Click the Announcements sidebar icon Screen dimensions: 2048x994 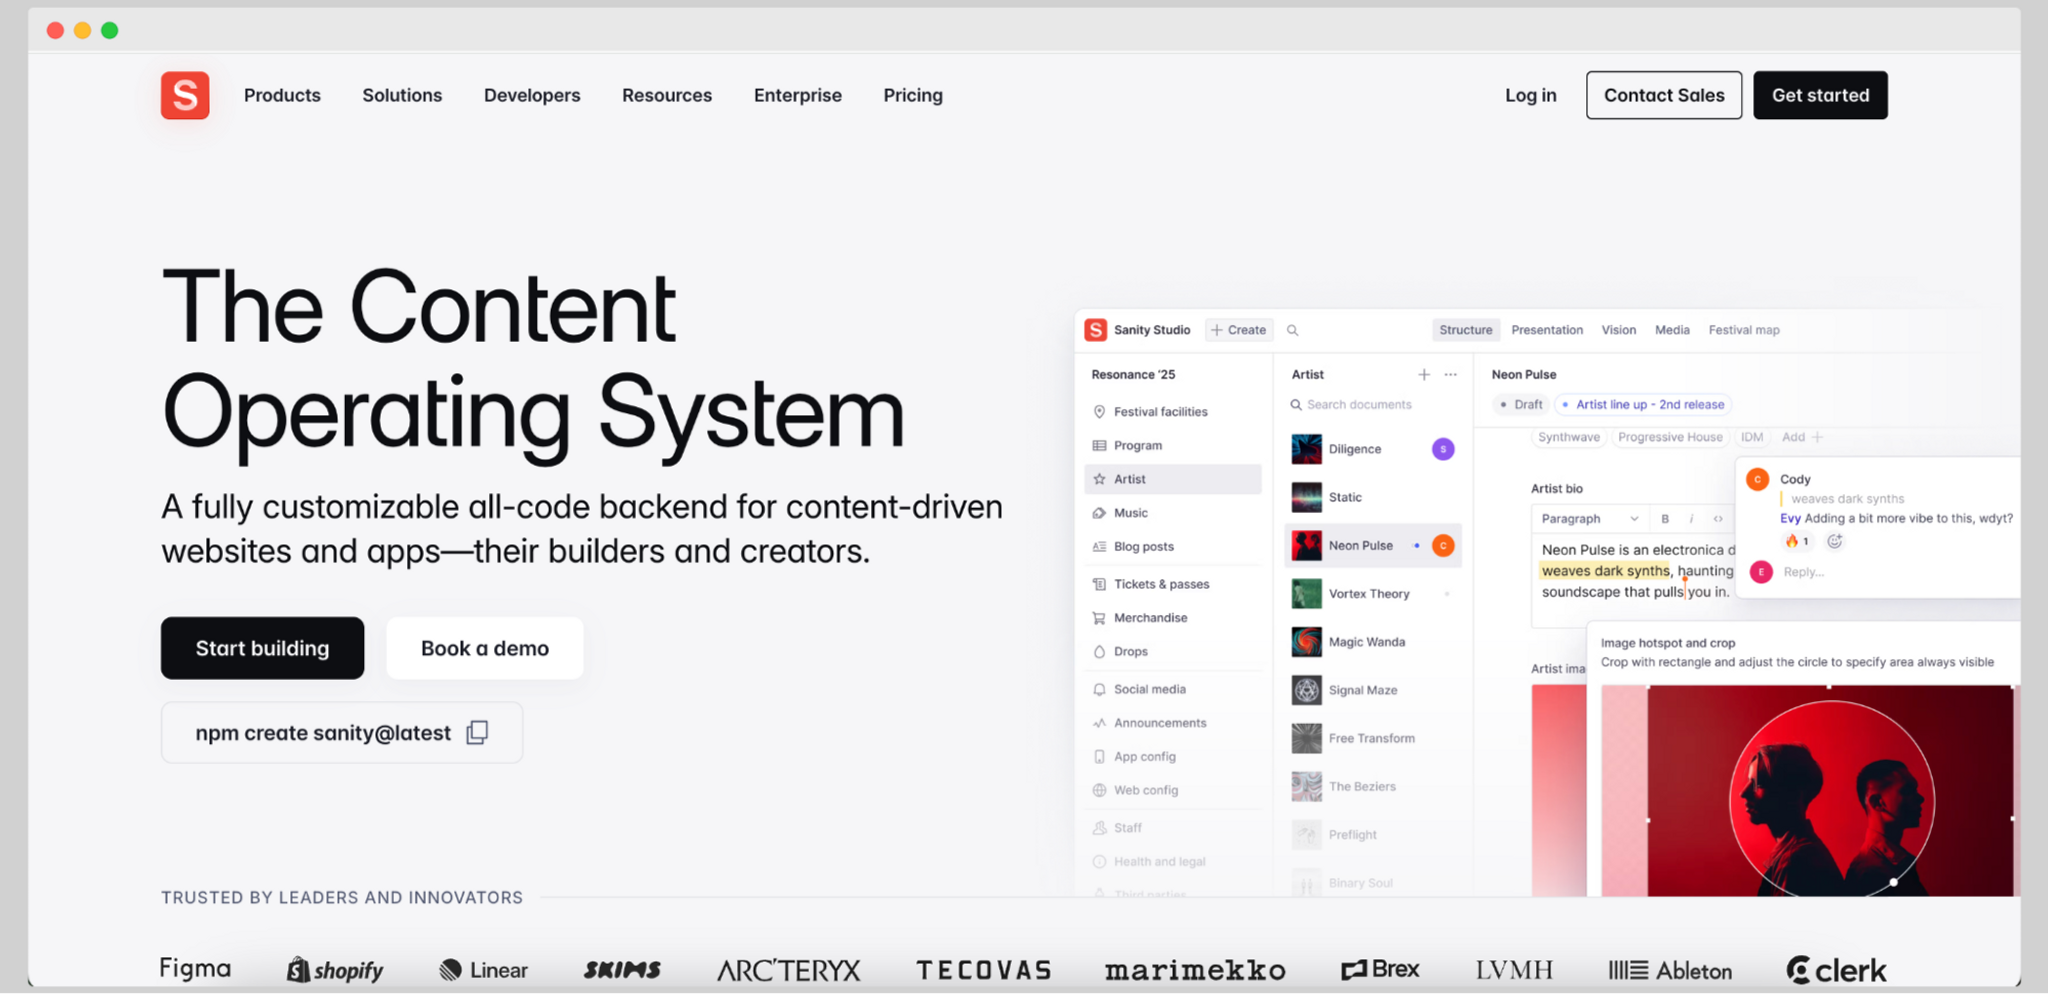pyautogui.click(x=1099, y=723)
